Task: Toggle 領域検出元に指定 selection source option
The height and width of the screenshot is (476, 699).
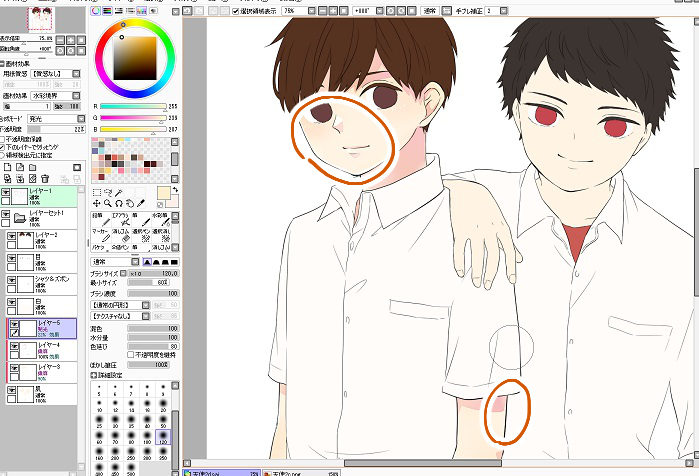Action: click(x=2, y=155)
